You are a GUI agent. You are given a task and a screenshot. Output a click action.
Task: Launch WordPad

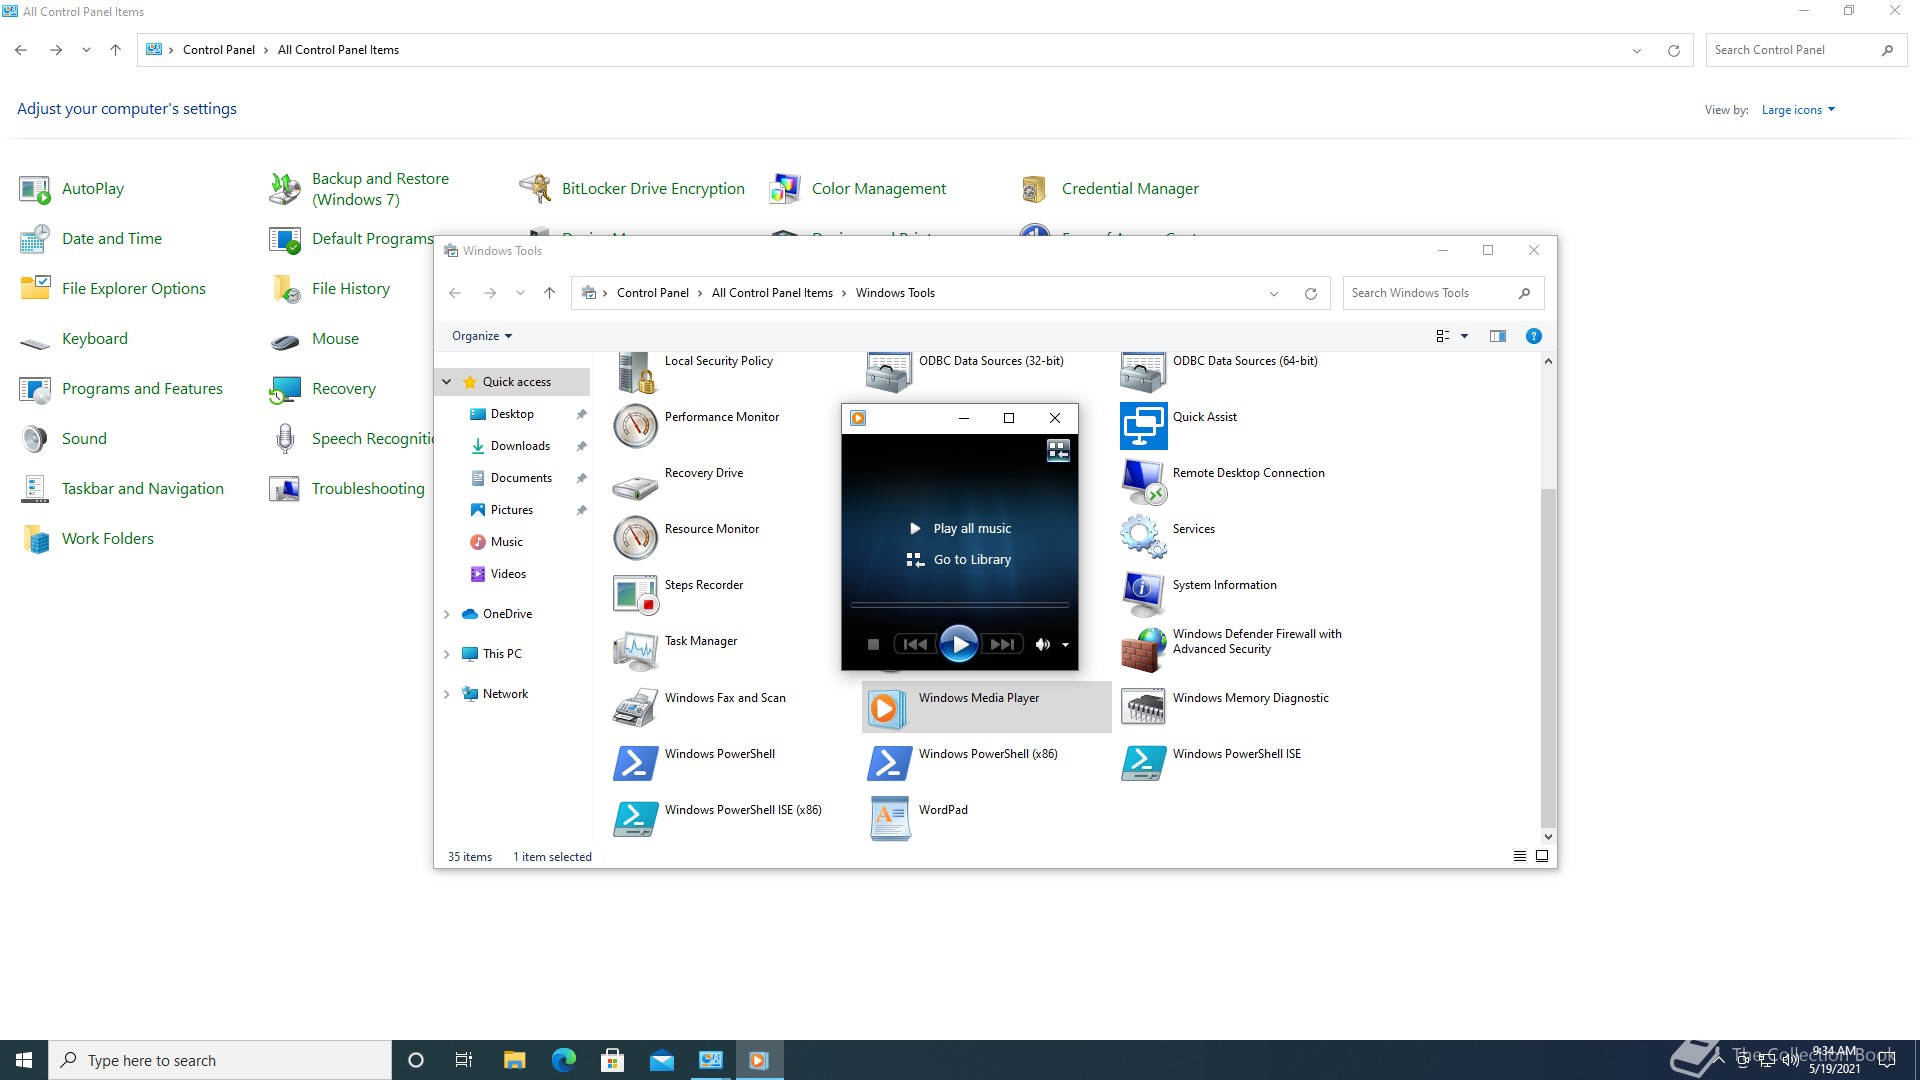(920, 819)
